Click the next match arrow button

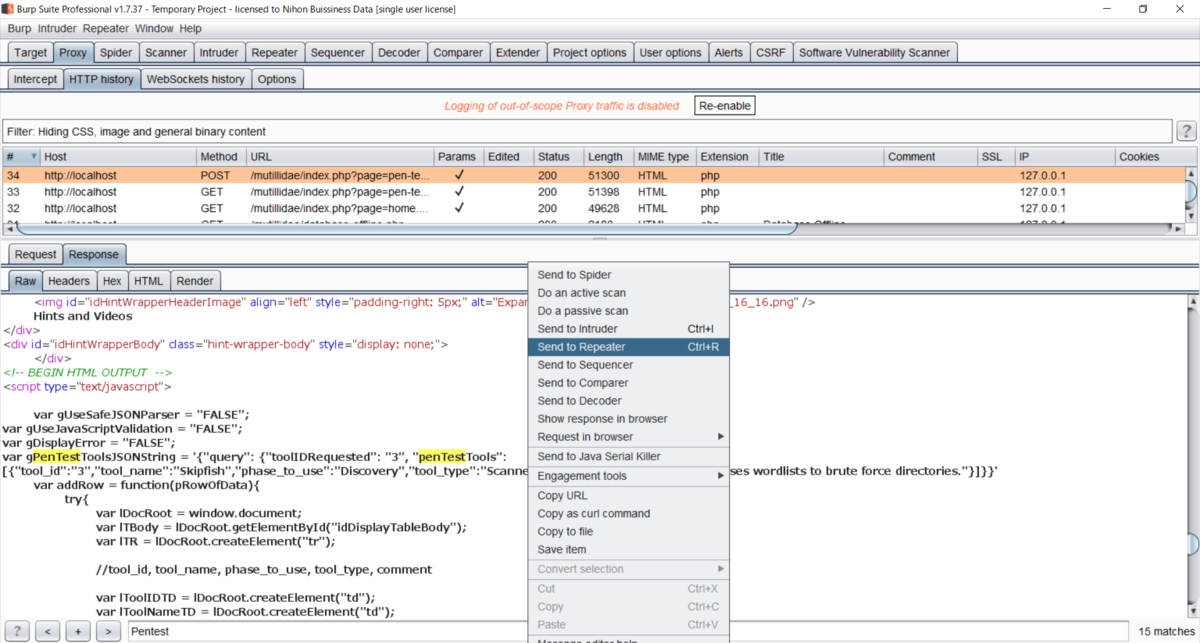(x=109, y=631)
